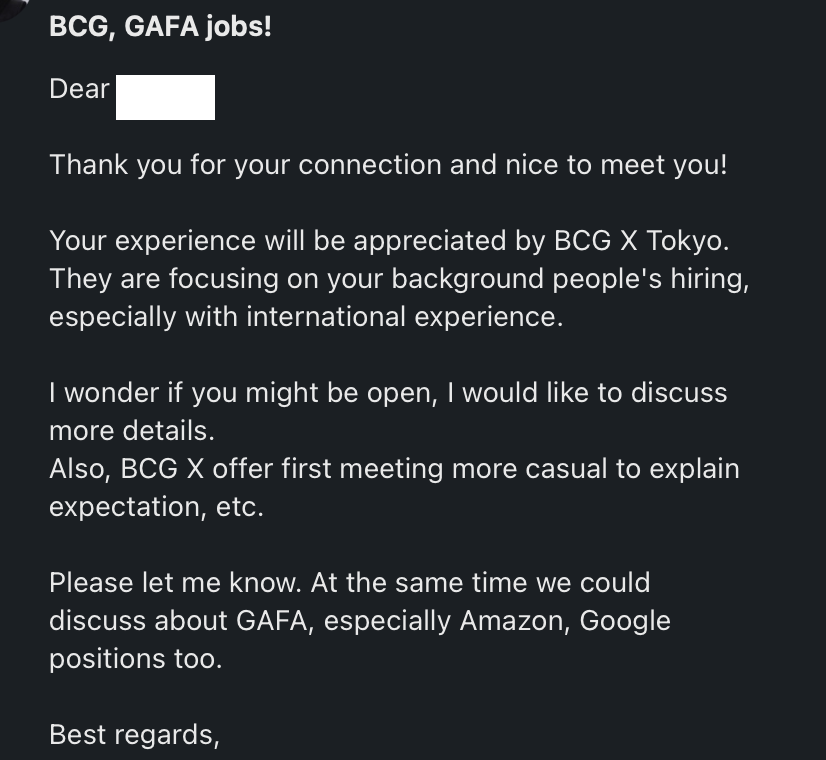Viewport: 826px width, 760px height.
Task: Click the "more details." text
Action: 132,430
